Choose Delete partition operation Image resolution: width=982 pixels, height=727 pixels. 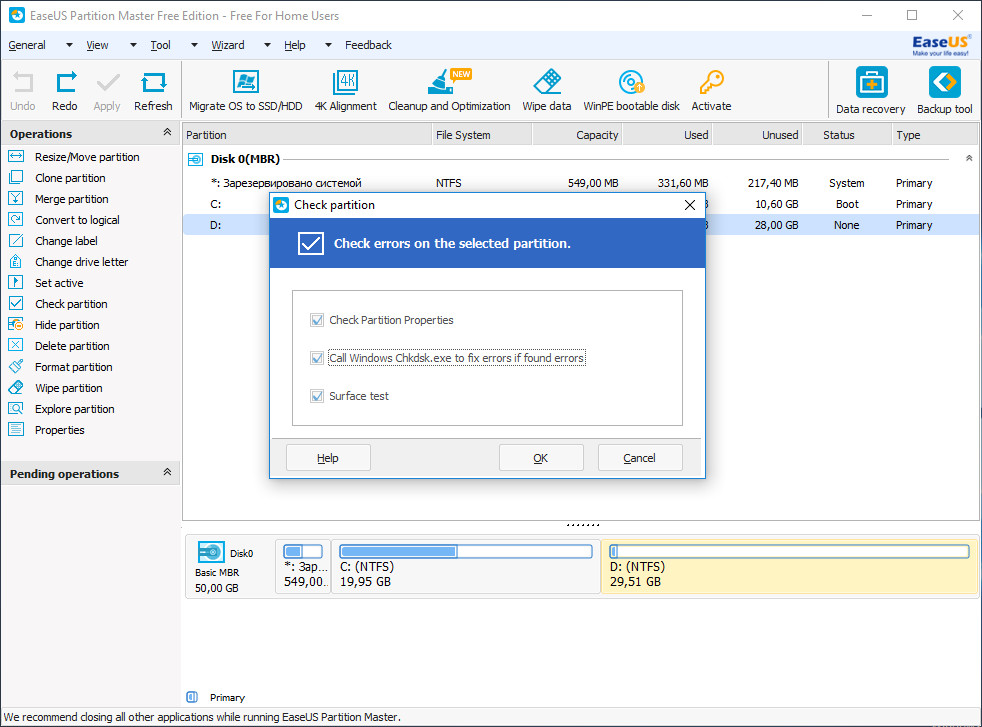tap(72, 346)
